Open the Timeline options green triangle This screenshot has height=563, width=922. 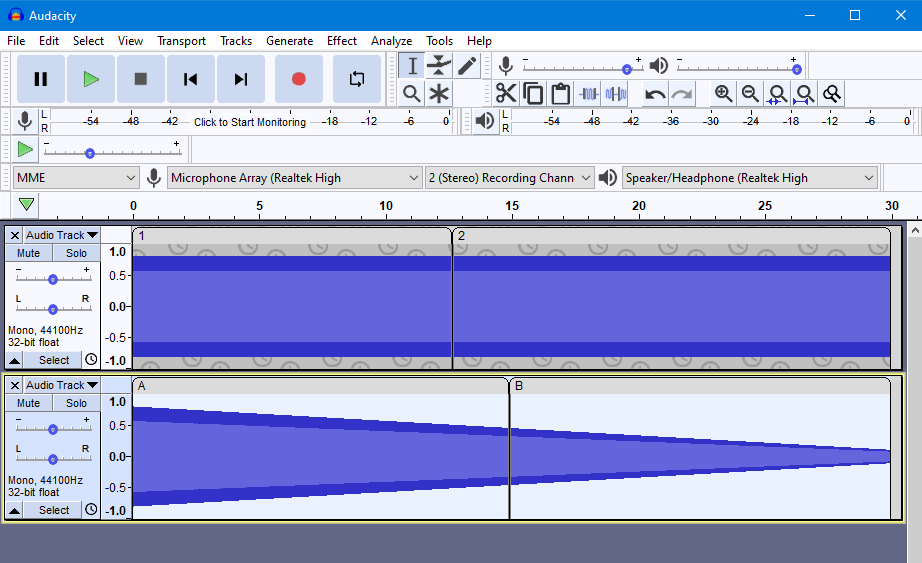pyautogui.click(x=26, y=205)
